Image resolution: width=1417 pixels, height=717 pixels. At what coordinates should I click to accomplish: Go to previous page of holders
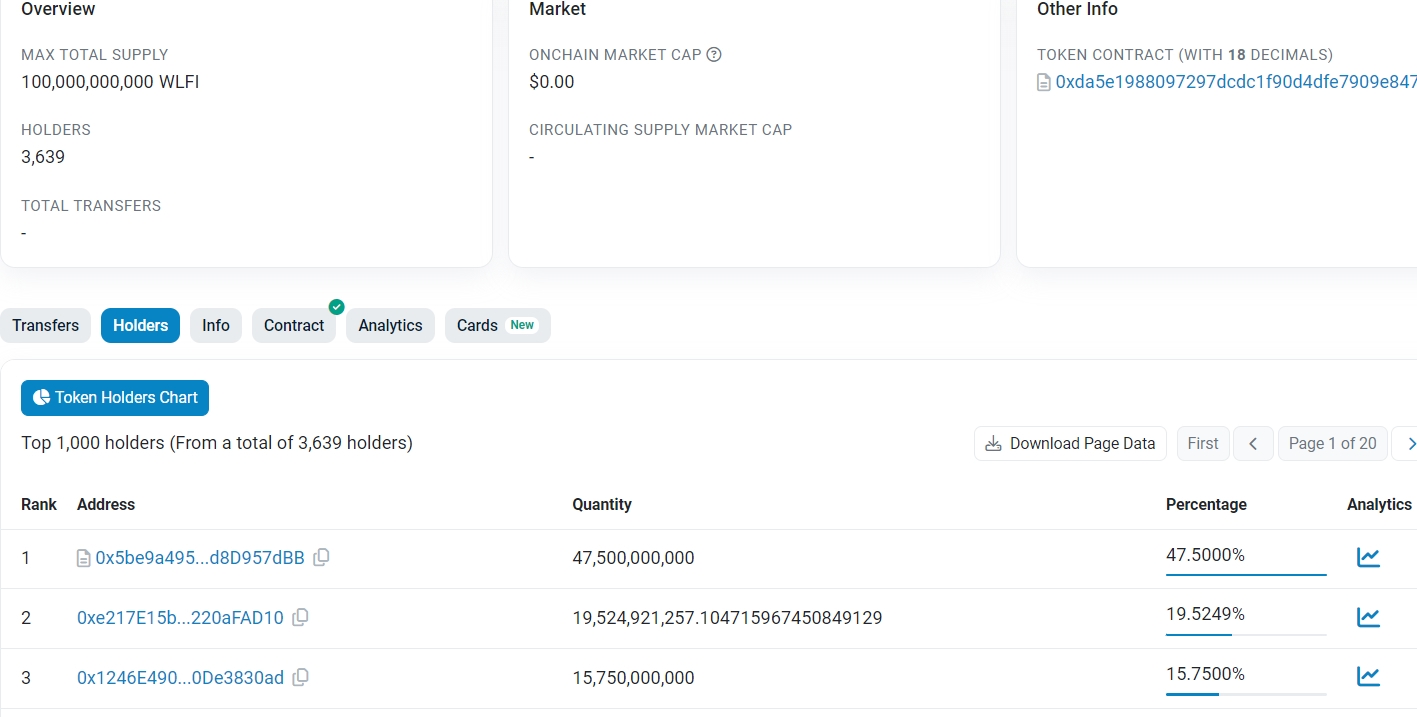click(x=1253, y=443)
